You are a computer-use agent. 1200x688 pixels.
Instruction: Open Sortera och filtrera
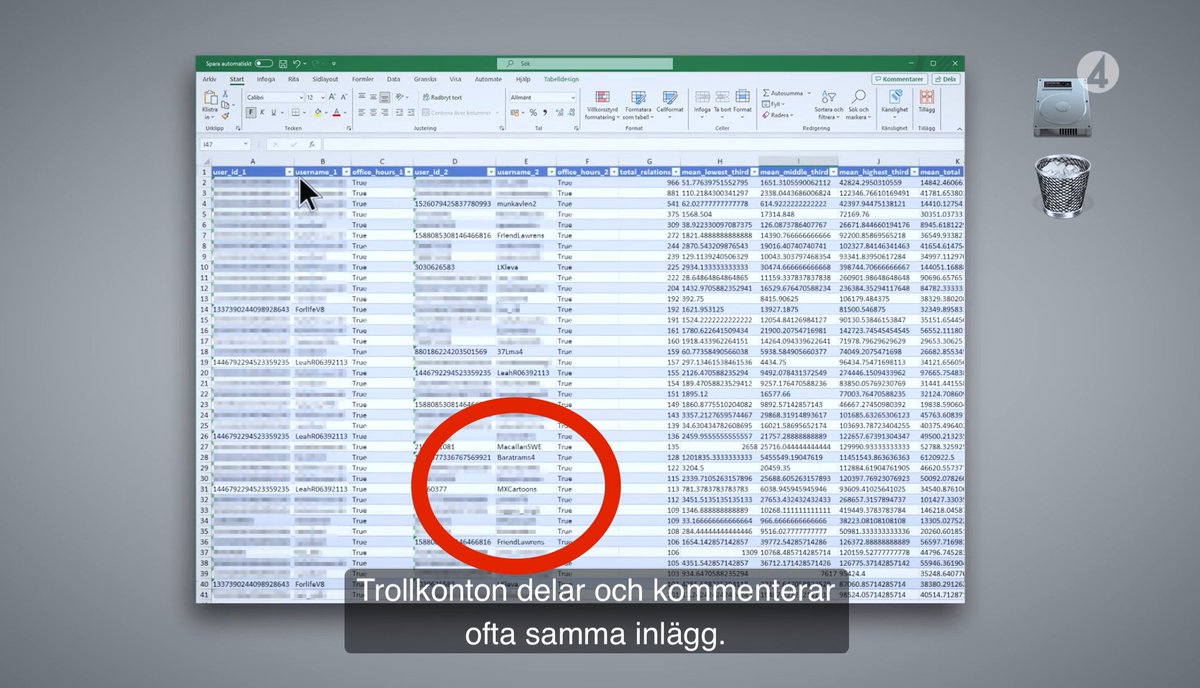(x=829, y=105)
